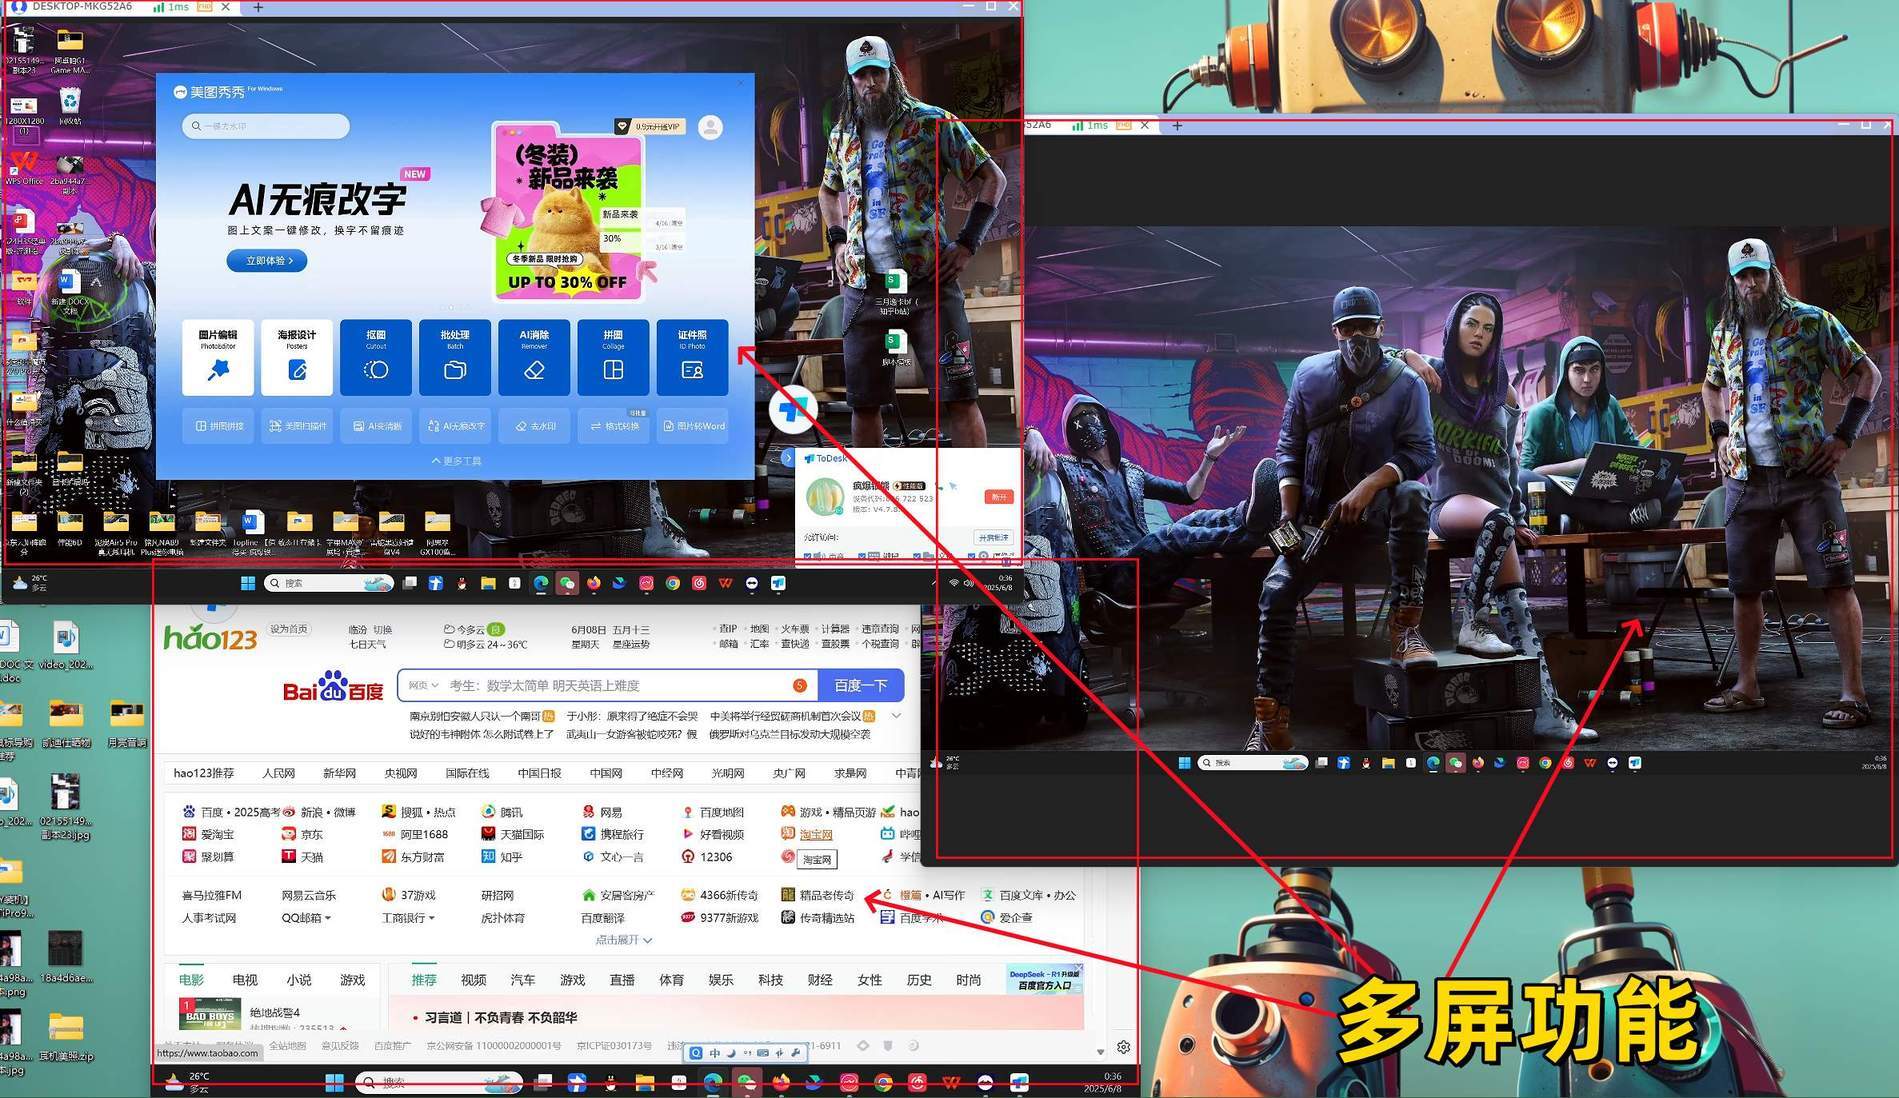Click the Meitu user avatar icon
This screenshot has height=1098, width=1899.
pyautogui.click(x=710, y=127)
